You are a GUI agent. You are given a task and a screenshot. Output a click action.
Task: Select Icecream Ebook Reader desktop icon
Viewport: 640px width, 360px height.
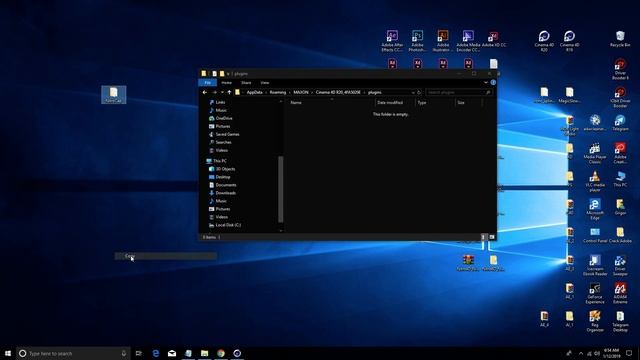coord(595,265)
